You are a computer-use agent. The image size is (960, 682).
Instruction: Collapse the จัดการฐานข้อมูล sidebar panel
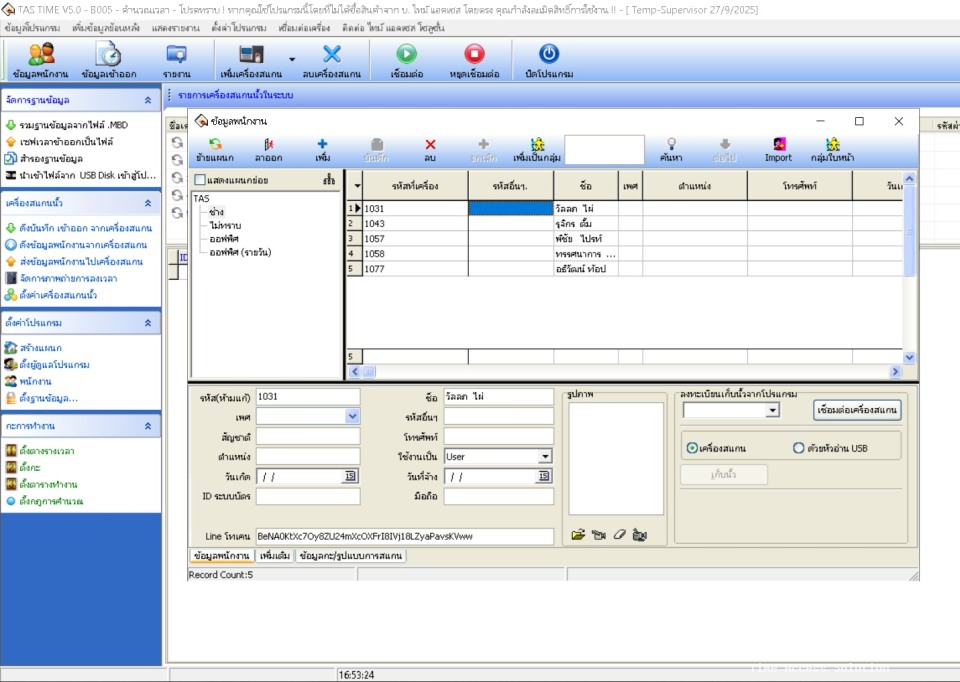[148, 100]
